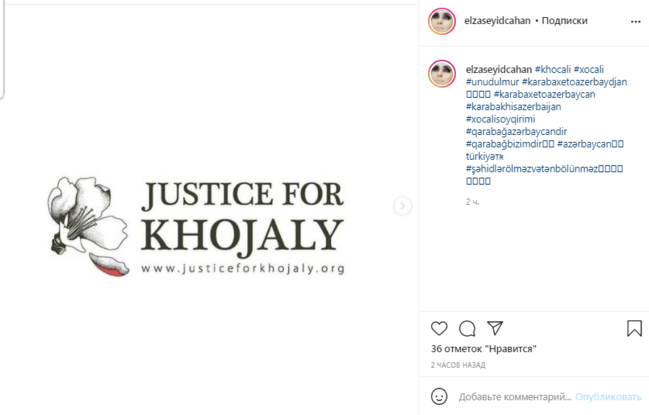Go to next image in carousel
This screenshot has height=415, width=649.
(402, 206)
